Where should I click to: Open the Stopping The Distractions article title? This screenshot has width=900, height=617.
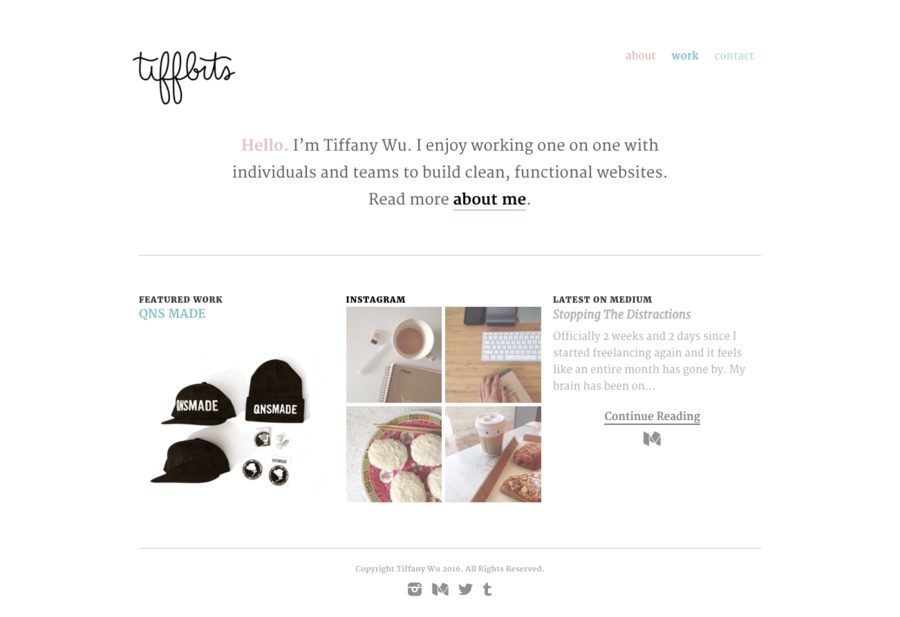pos(622,315)
